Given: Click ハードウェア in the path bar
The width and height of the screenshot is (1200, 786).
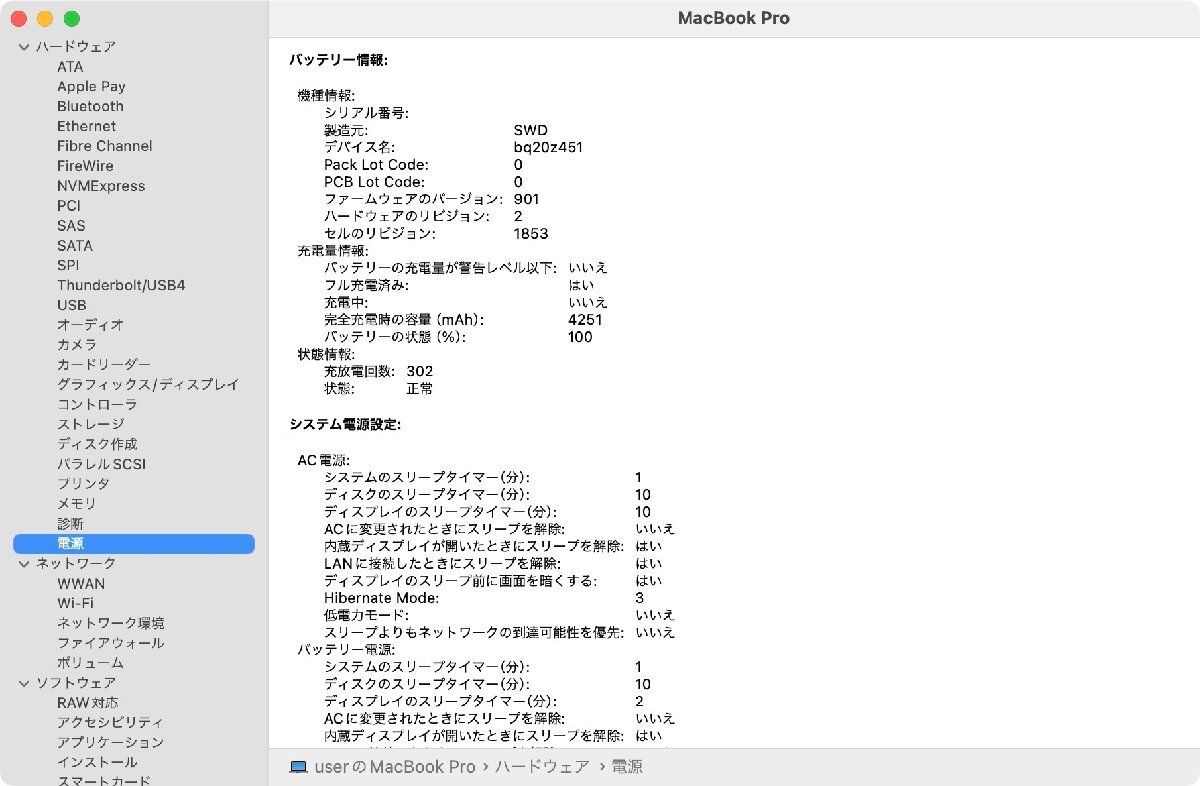Looking at the screenshot, I should (542, 767).
